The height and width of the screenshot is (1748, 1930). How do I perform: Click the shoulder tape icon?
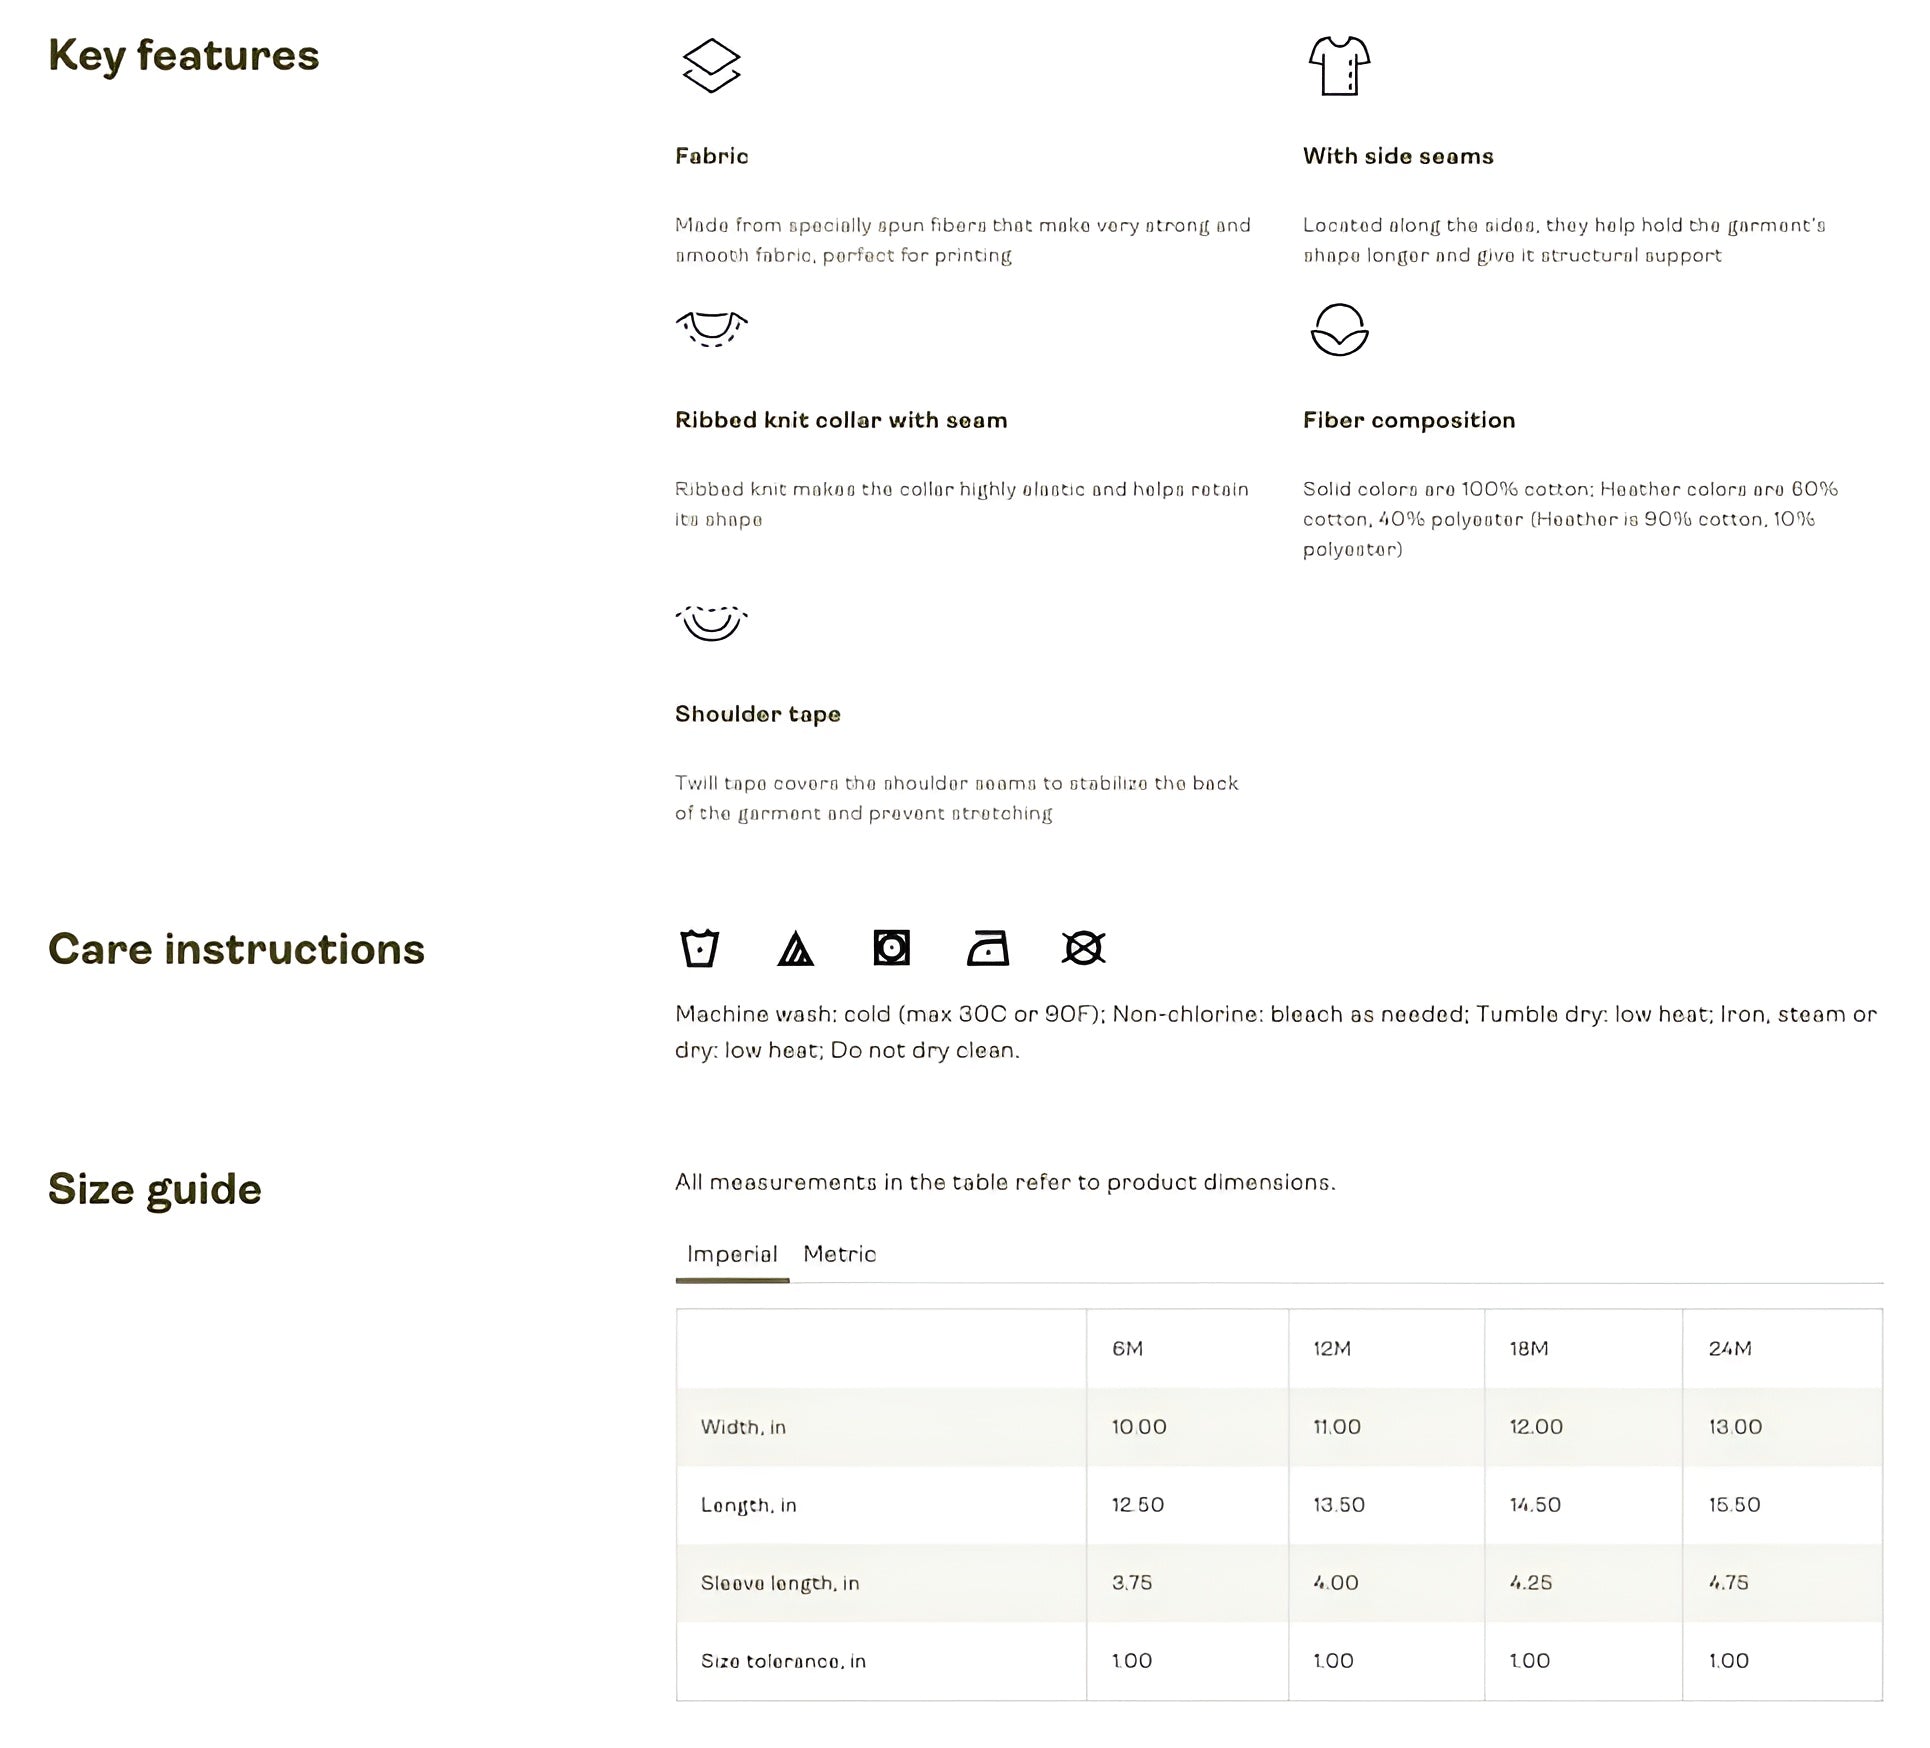711,622
